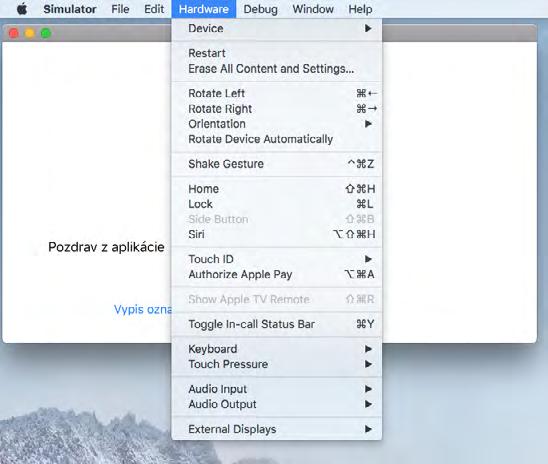Expand the Orientation submenu
The height and width of the screenshot is (464, 548).
point(277,124)
